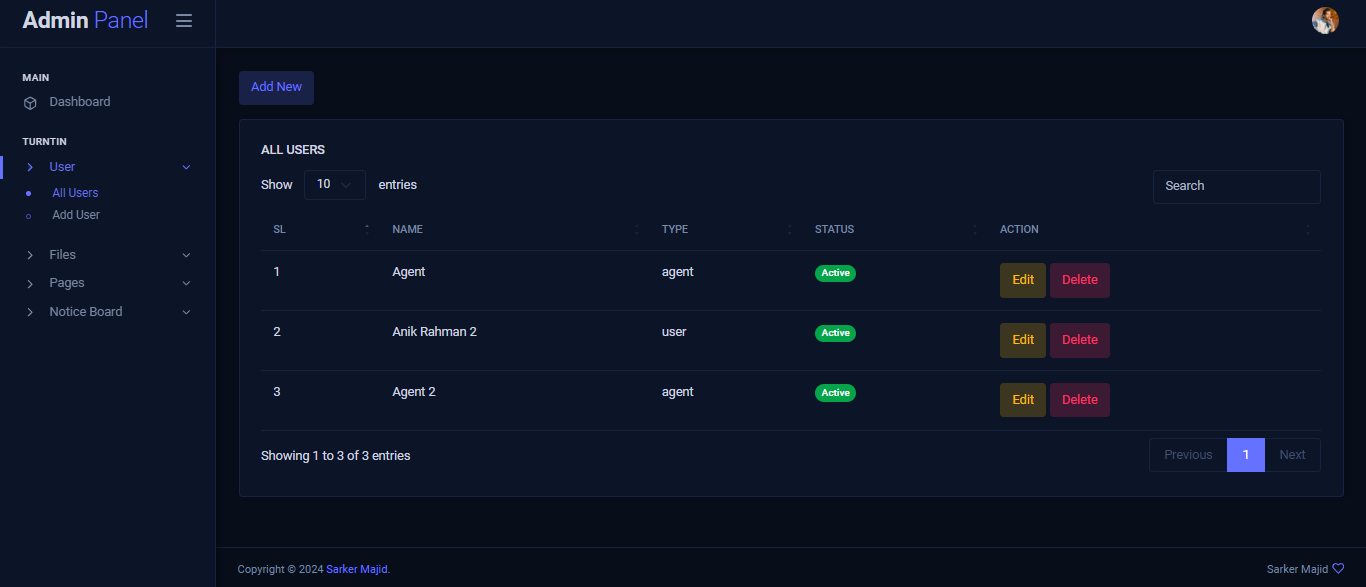This screenshot has height=587, width=1366.
Task: Click the heart icon in footer
Action: 1338,569
